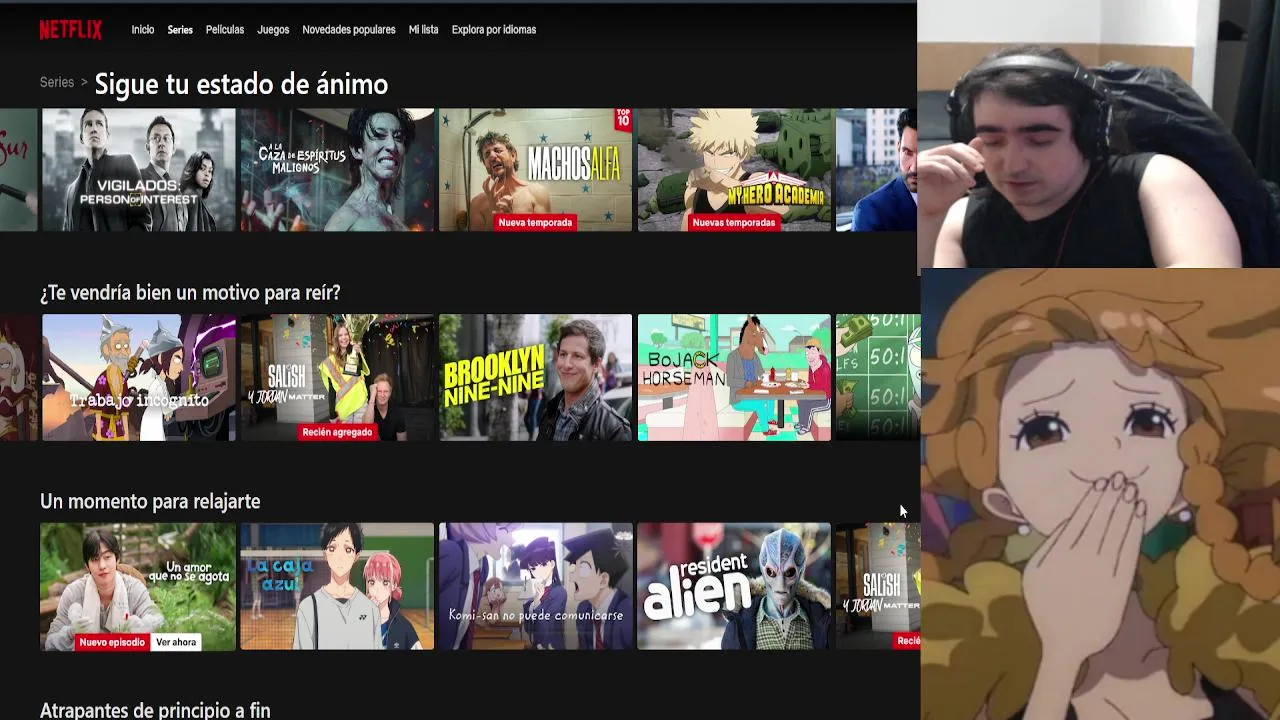This screenshot has height=720, width=1280.
Task: Click the Netflix logo
Action: (70, 30)
